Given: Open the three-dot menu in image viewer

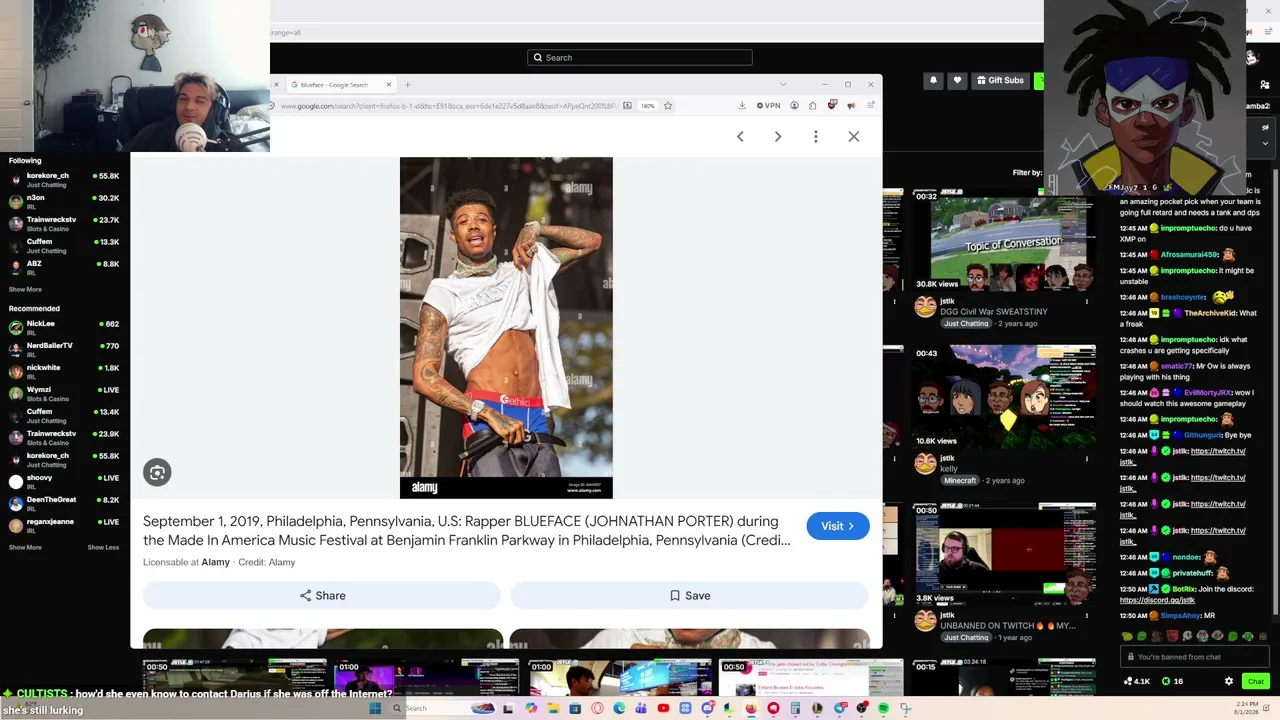Looking at the screenshot, I should click(816, 136).
